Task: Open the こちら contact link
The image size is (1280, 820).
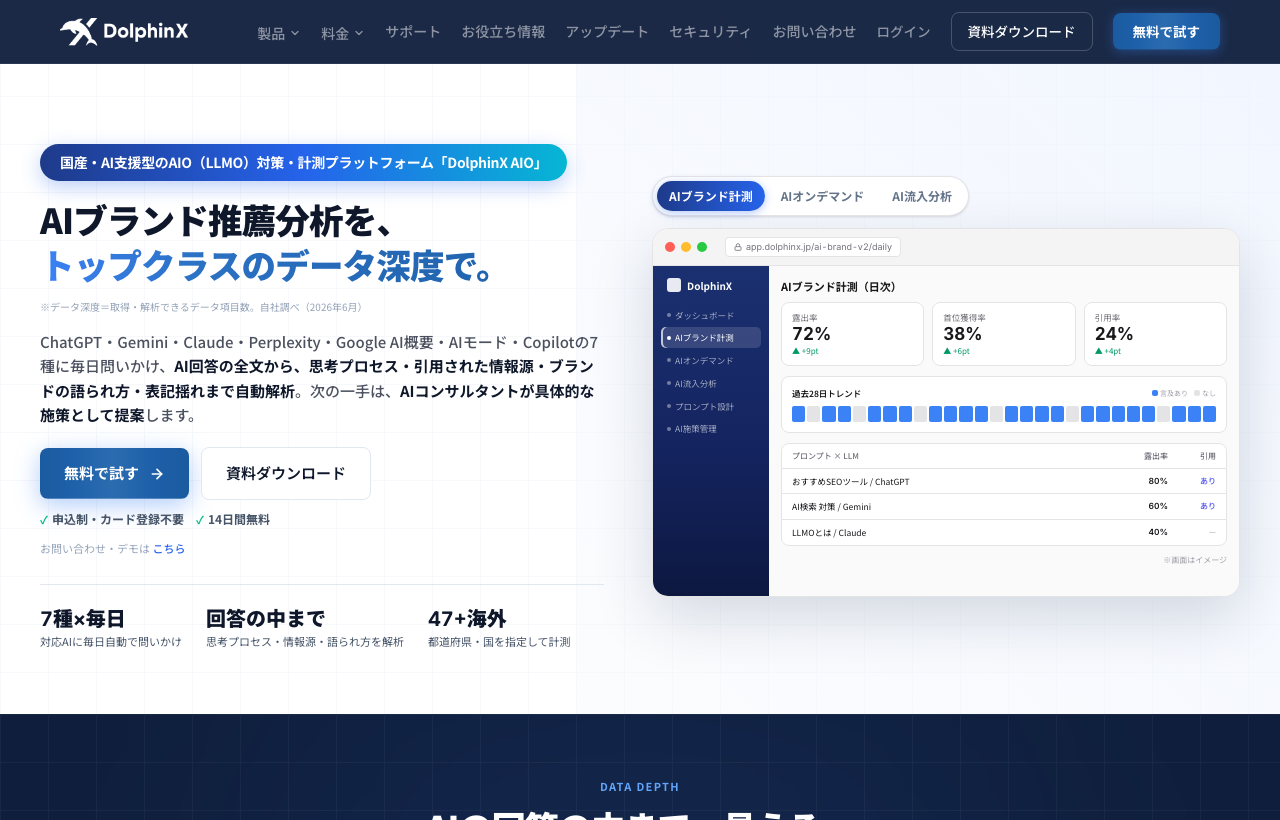Action: (169, 549)
